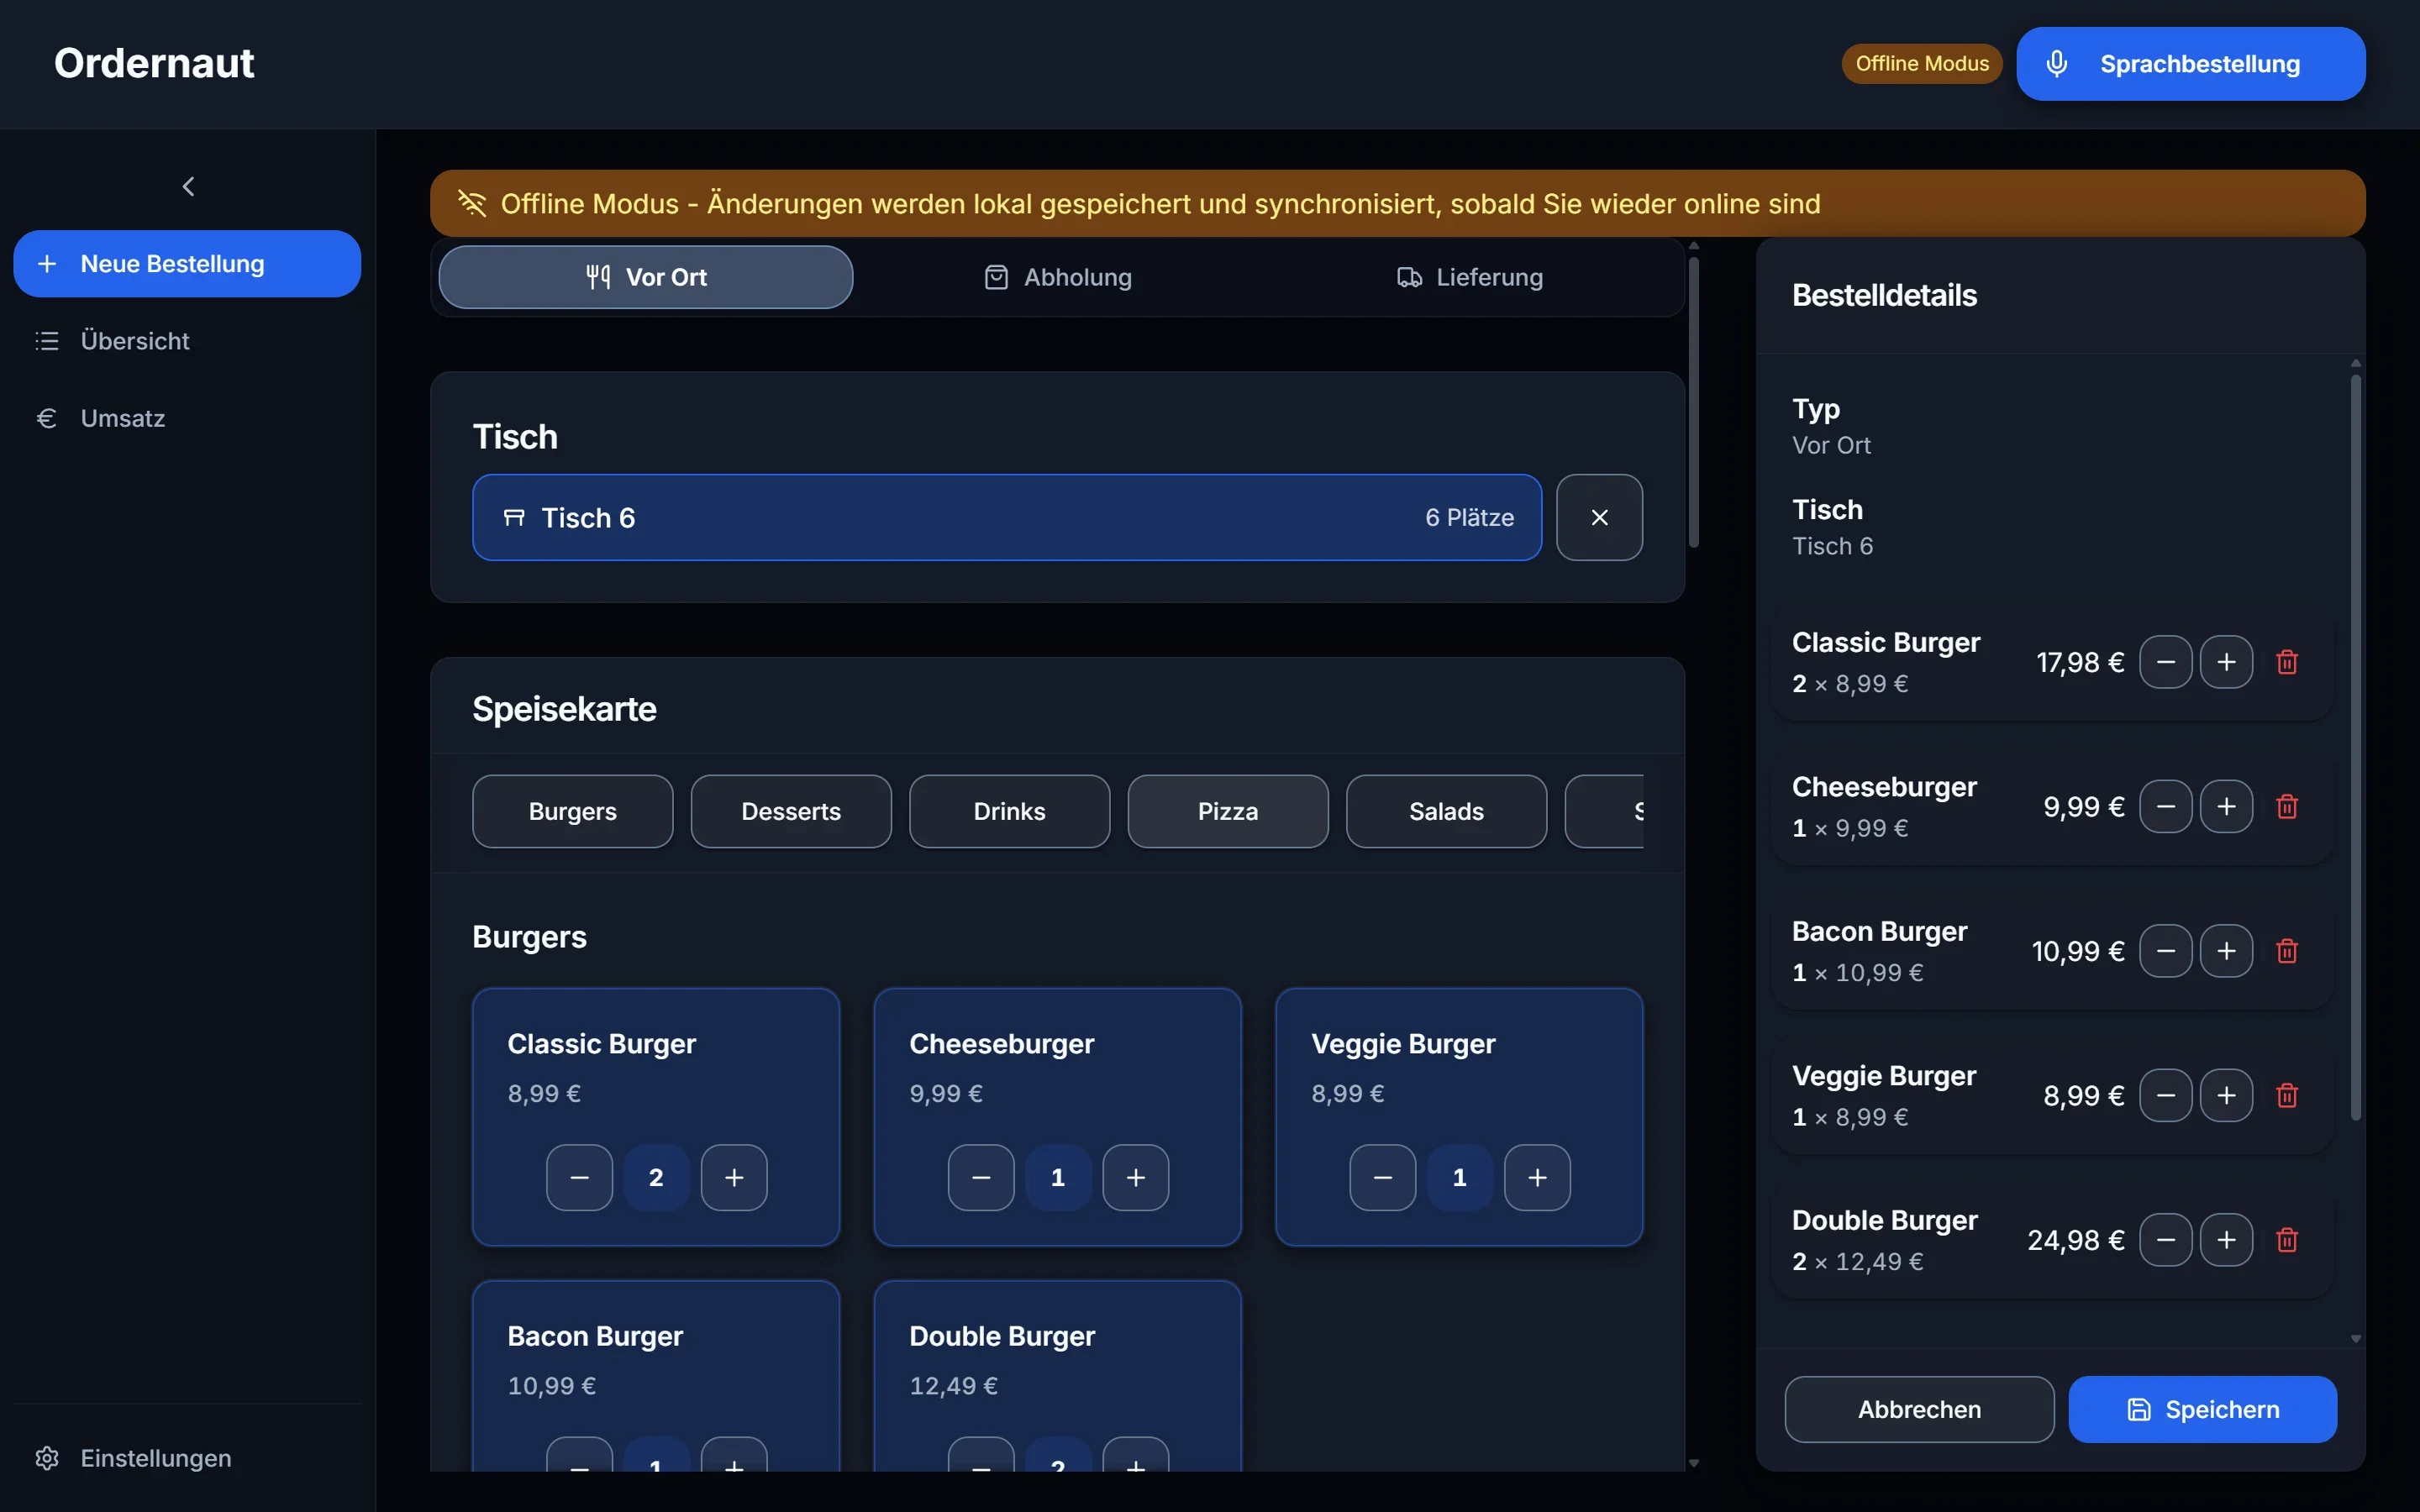The image size is (2420, 1512).
Task: Click the Bestelldetails panel scrollbar
Action: coord(2355,747)
